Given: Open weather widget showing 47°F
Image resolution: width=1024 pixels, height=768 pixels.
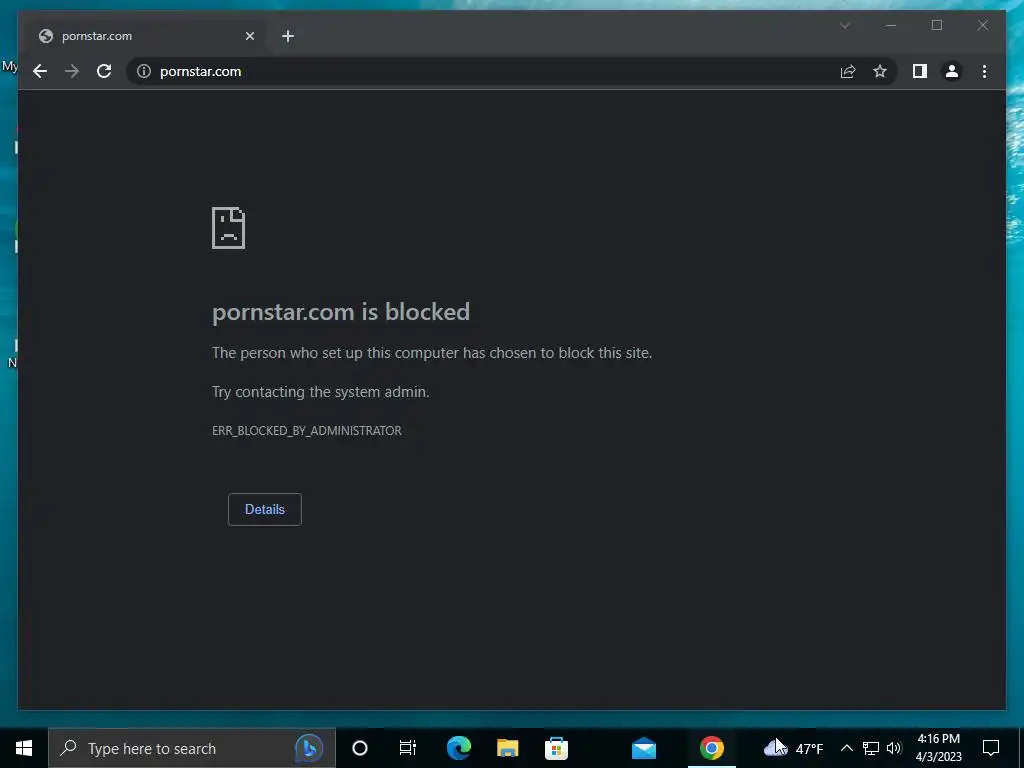Looking at the screenshot, I should pos(793,748).
